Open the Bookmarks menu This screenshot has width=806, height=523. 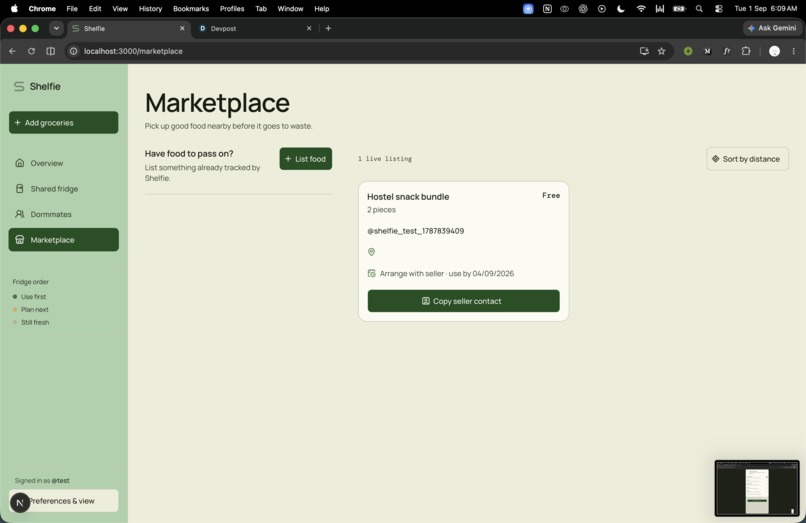point(191,8)
